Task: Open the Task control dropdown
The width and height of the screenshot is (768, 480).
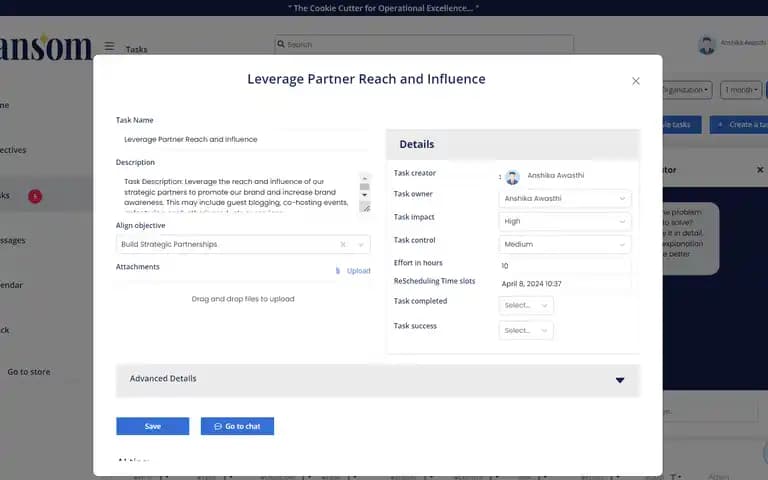Action: (x=565, y=244)
